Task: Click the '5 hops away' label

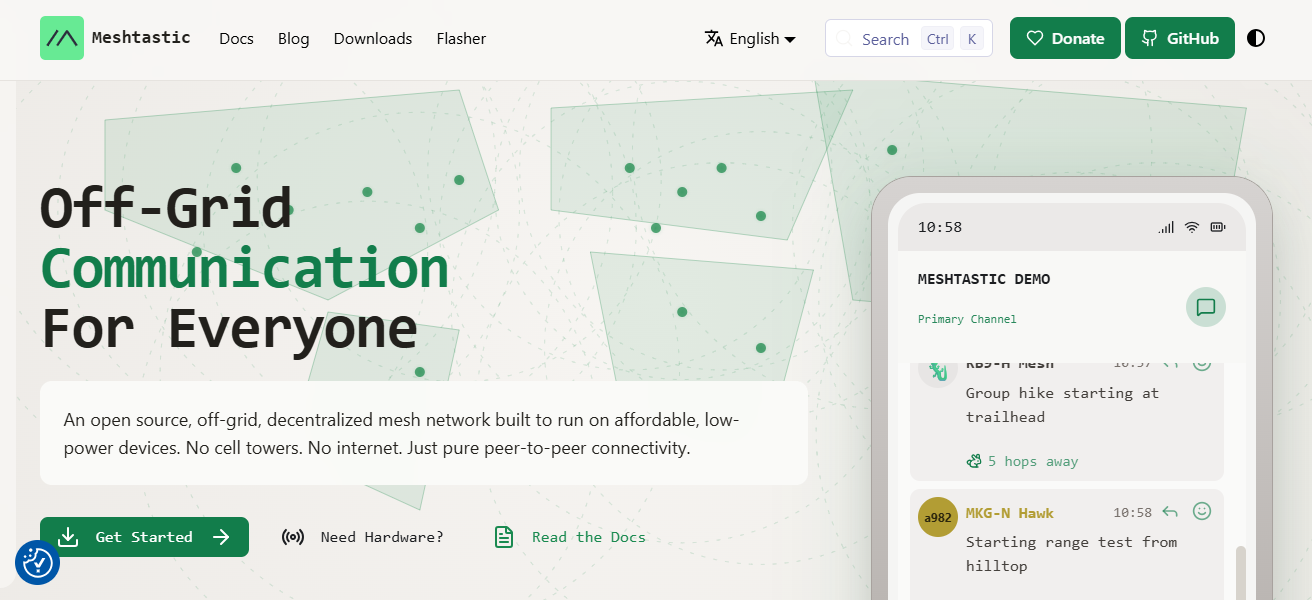Action: coord(1033,461)
